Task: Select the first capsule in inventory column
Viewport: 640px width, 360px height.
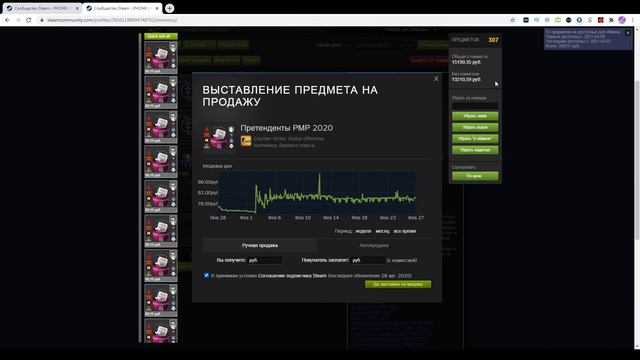Action: (x=161, y=57)
